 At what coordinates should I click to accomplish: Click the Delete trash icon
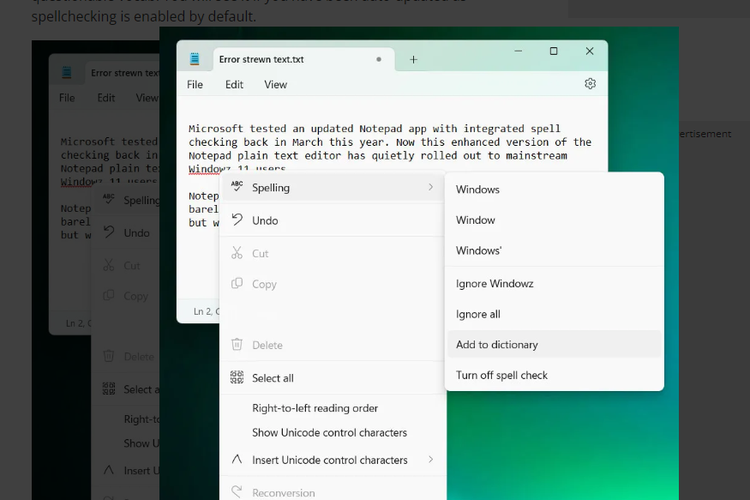237,345
